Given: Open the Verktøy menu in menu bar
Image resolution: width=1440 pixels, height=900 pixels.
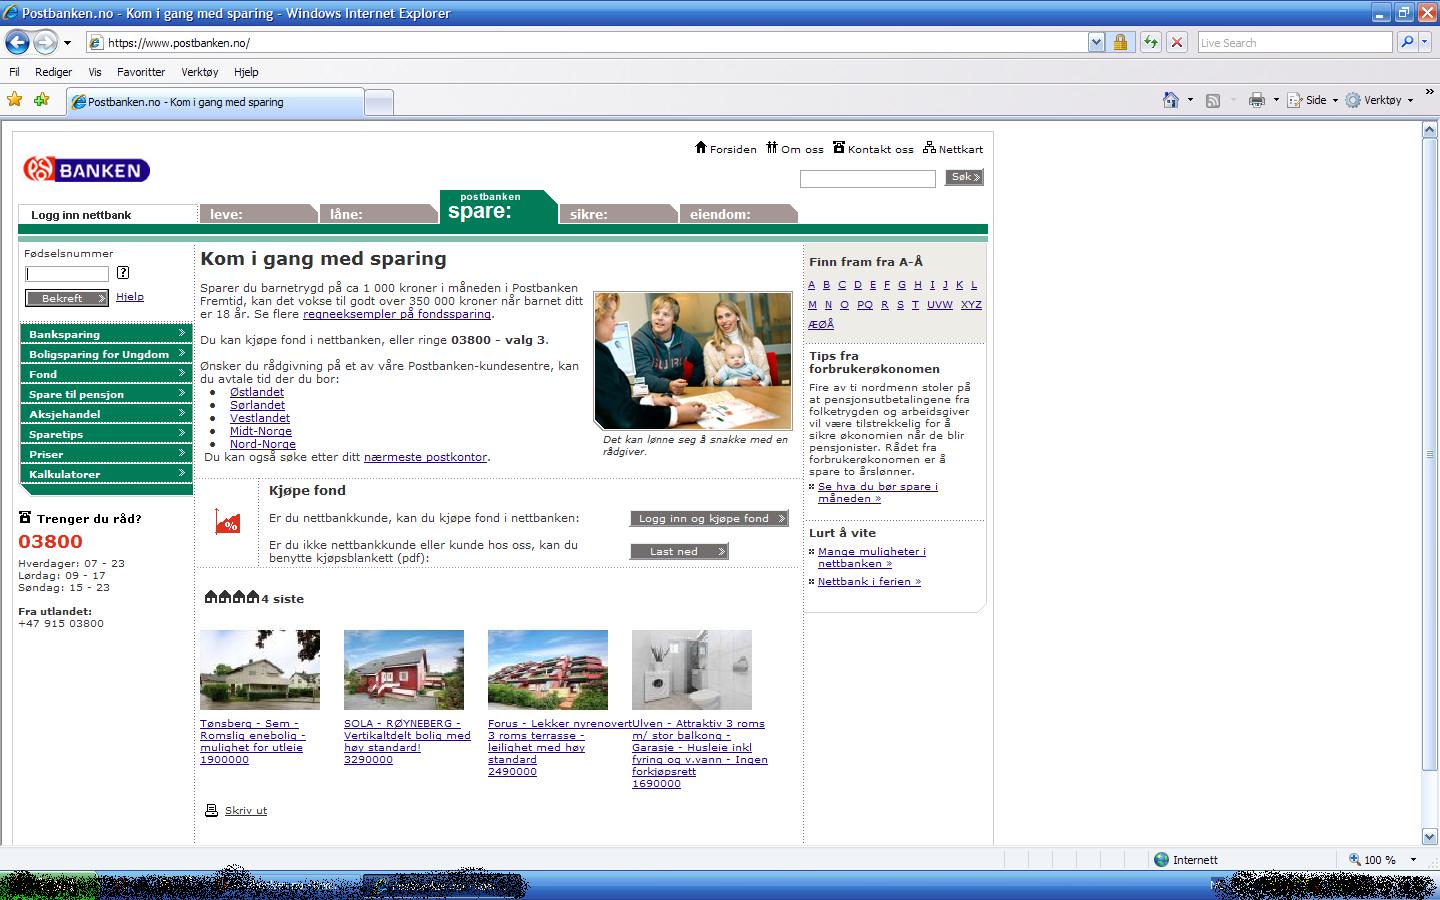Looking at the screenshot, I should pyautogui.click(x=200, y=72).
